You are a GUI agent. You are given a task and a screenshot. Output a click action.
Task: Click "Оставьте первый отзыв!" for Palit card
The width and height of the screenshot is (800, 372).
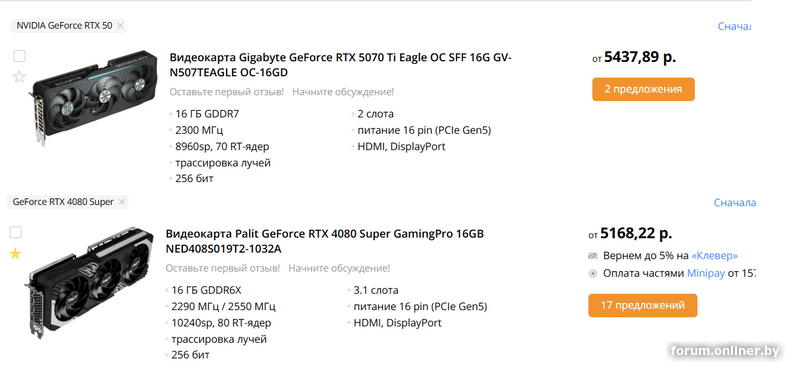223,268
